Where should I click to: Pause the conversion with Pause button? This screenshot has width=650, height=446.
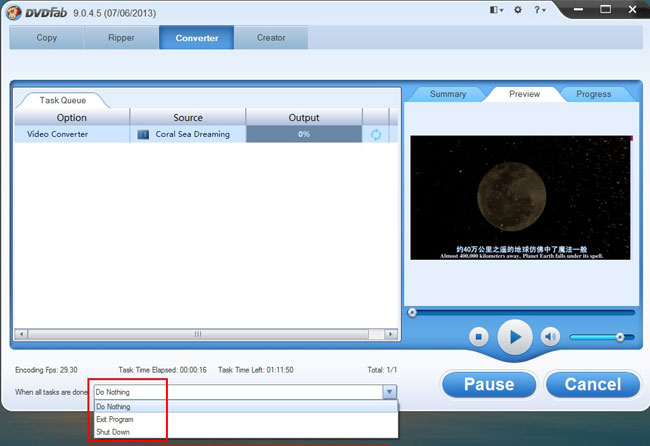click(x=489, y=384)
